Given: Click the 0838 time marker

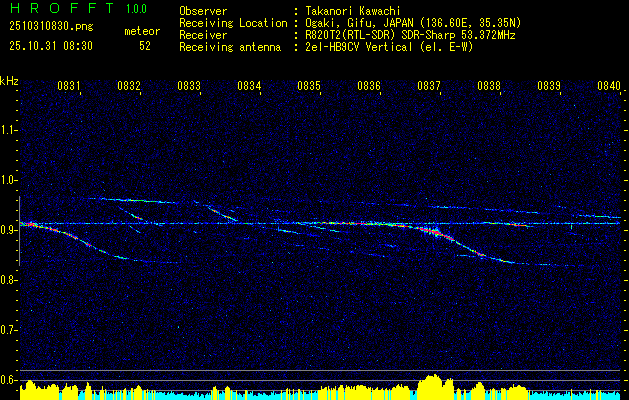Looking at the screenshot, I should point(489,85).
